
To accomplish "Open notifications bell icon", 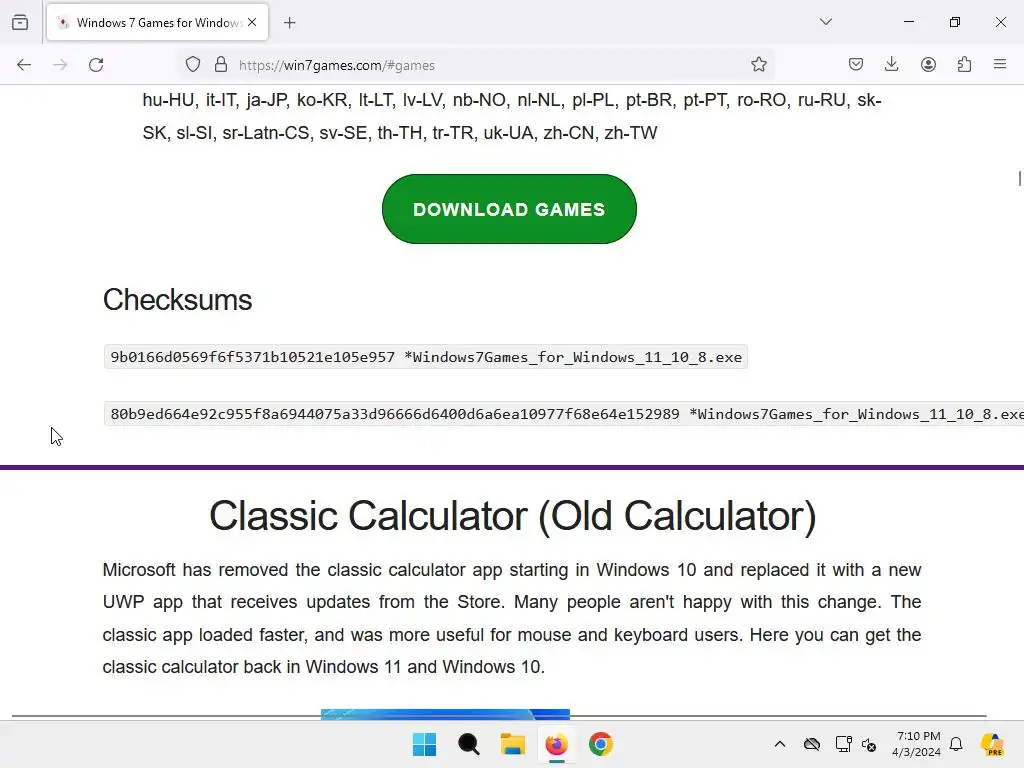I will tap(956, 744).
